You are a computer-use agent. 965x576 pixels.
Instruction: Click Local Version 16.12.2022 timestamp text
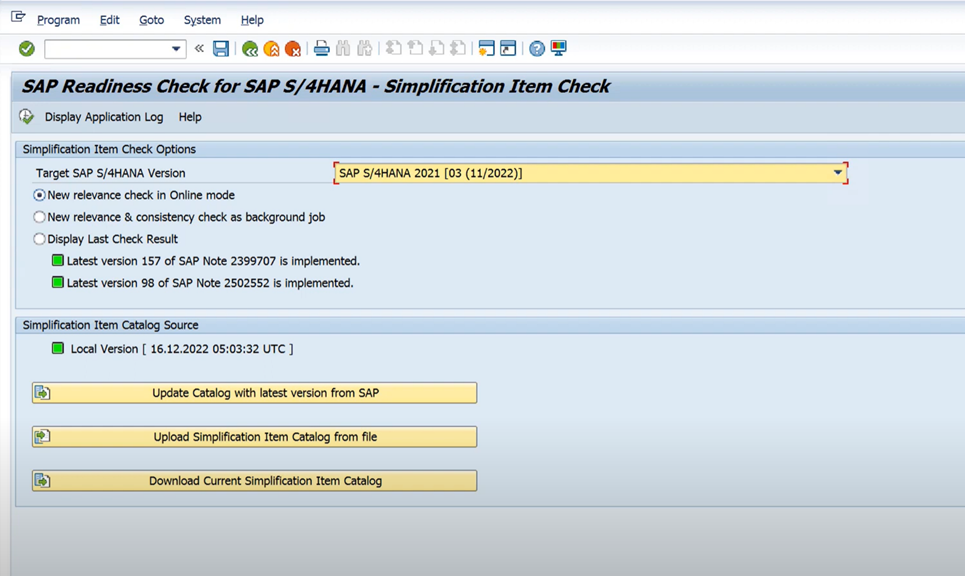click(182, 349)
